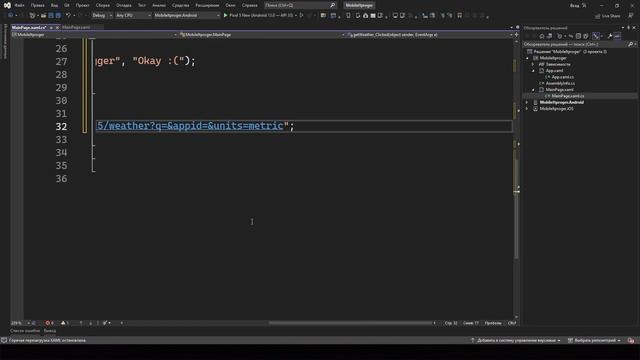The height and width of the screenshot is (360, 640).
Task: Collapse the App.xaml node
Action: click(x=533, y=71)
